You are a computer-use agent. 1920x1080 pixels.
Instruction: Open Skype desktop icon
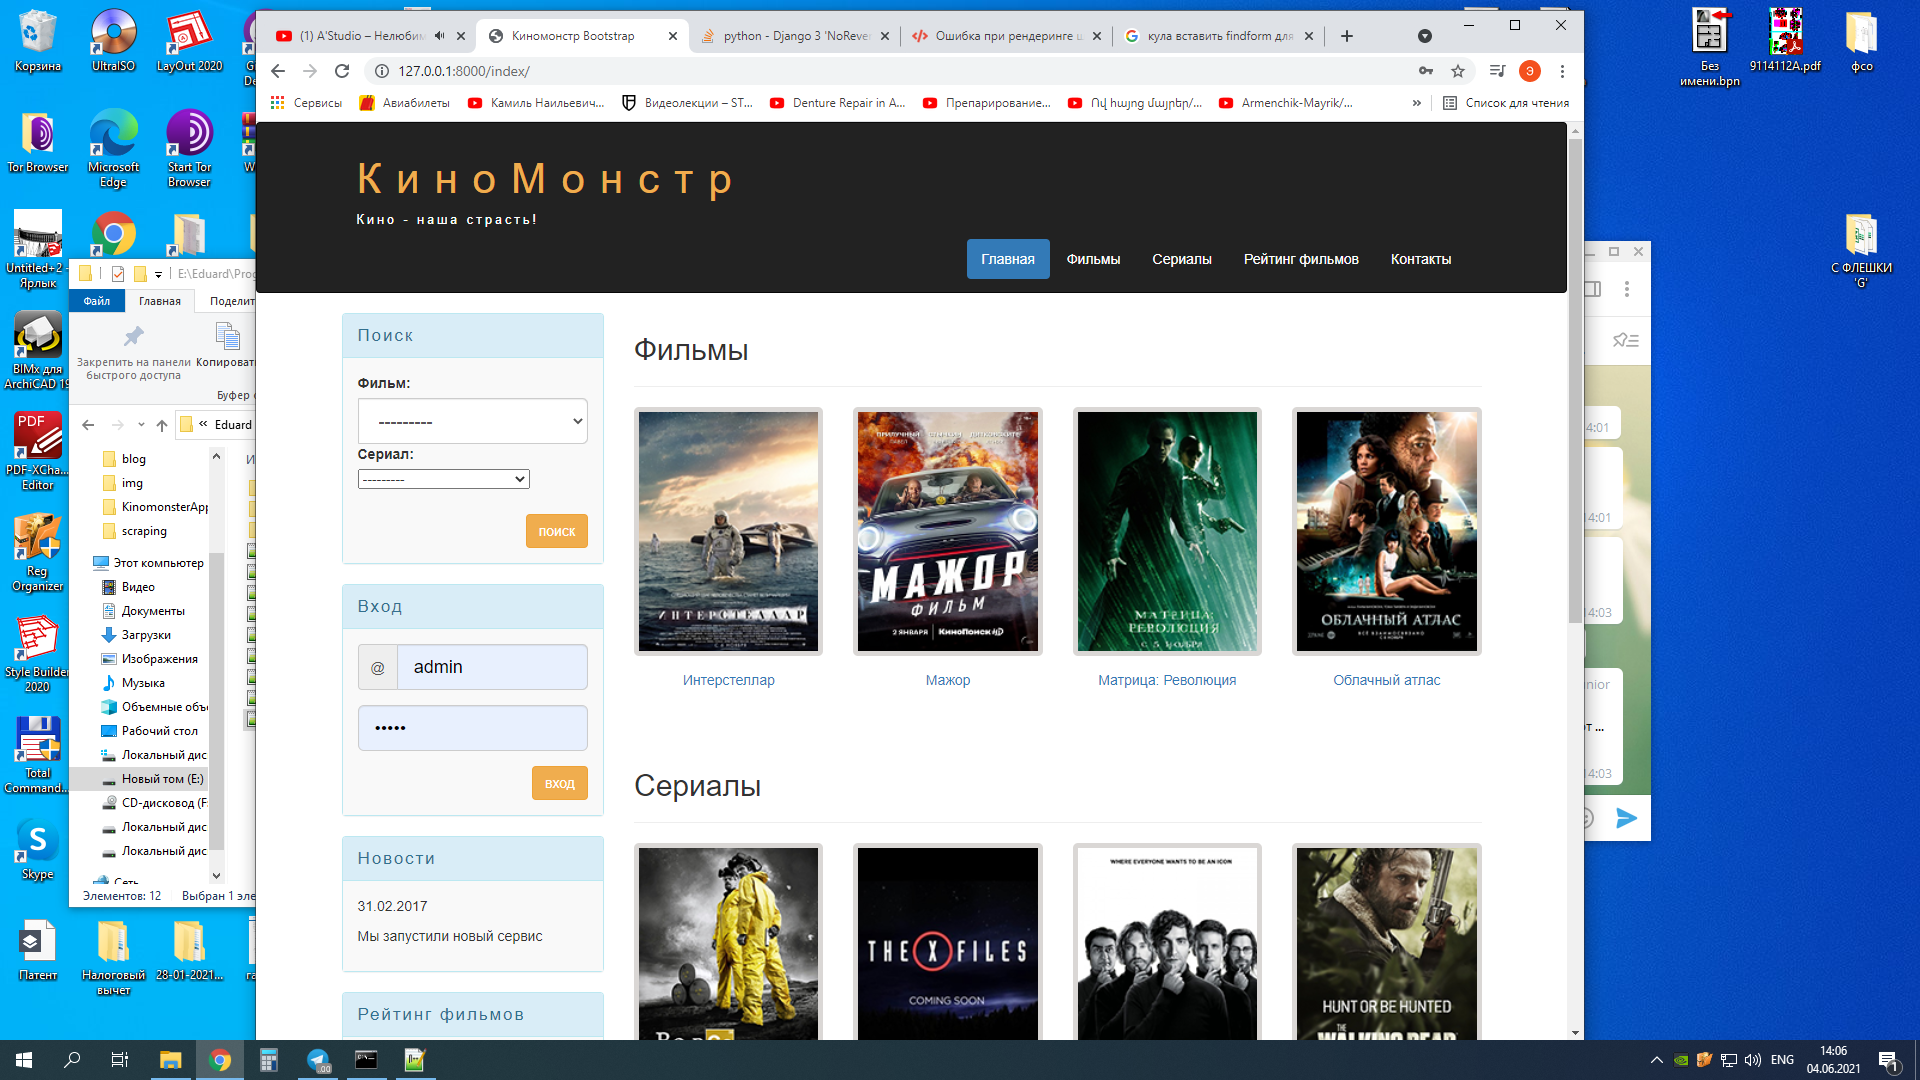(x=38, y=850)
